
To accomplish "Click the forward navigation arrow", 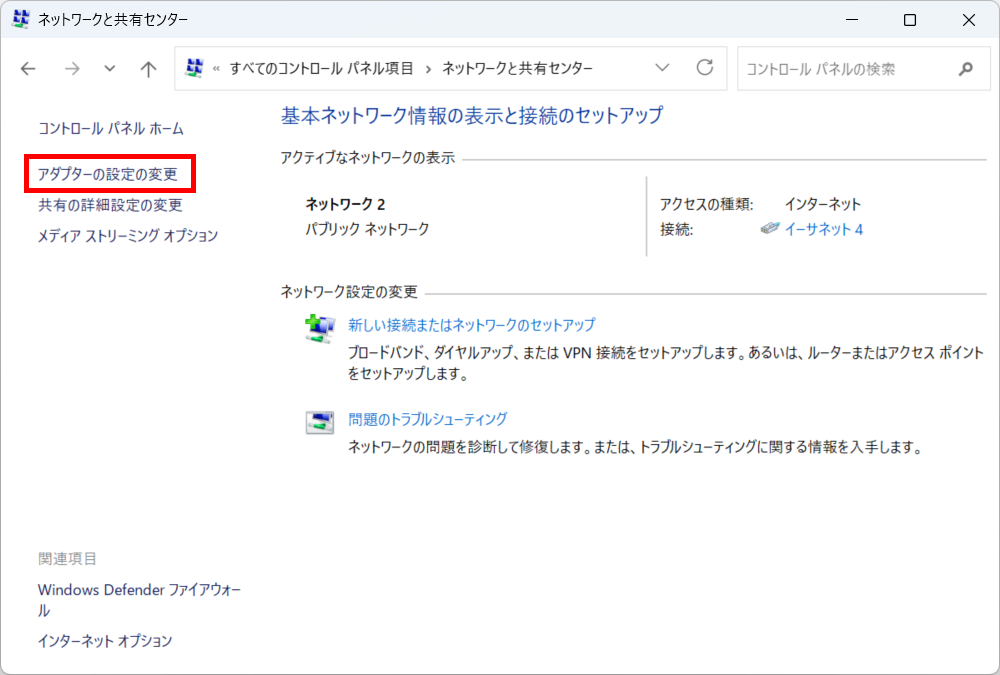I will (x=72, y=68).
